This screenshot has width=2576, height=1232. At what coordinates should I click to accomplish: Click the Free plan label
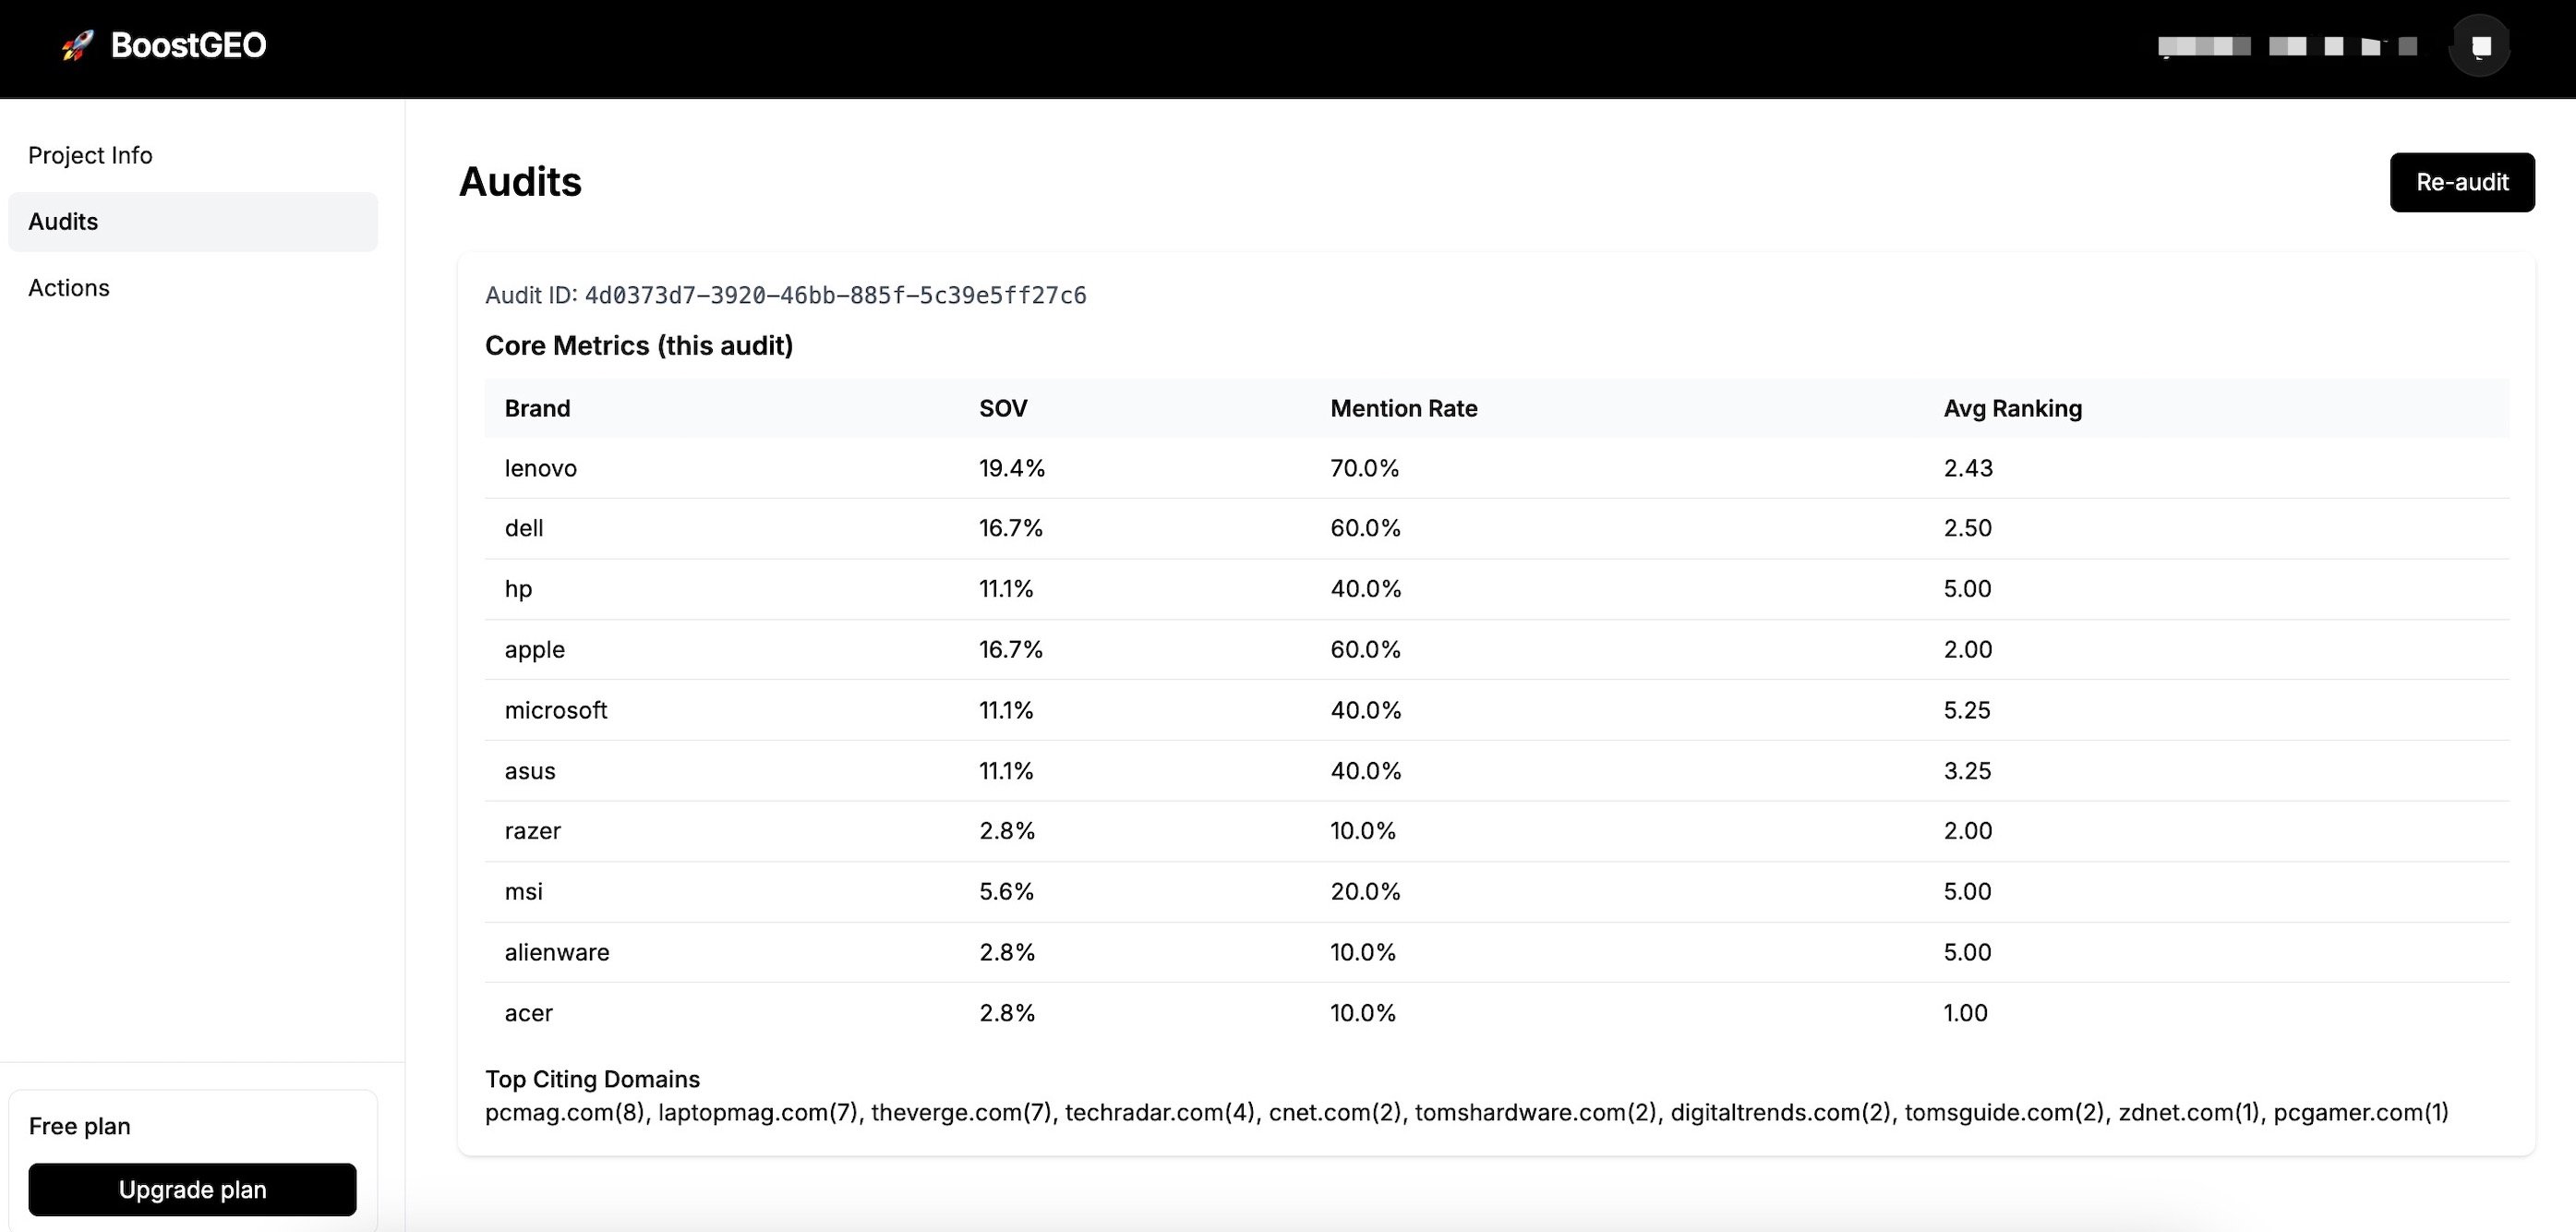coord(80,1126)
